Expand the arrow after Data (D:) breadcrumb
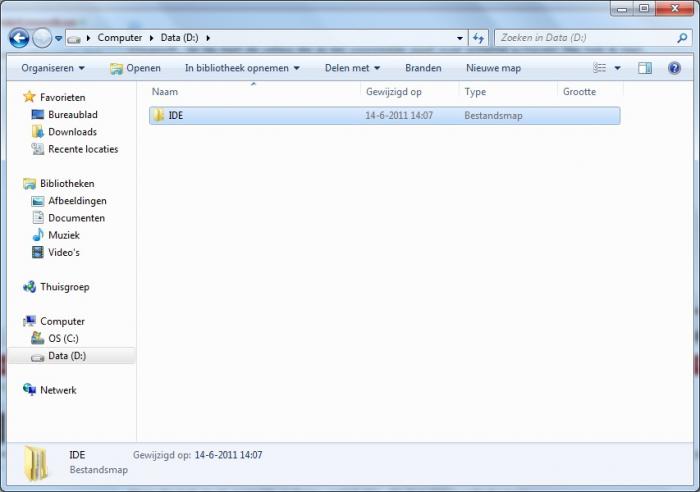This screenshot has height=492, width=700. (208, 38)
